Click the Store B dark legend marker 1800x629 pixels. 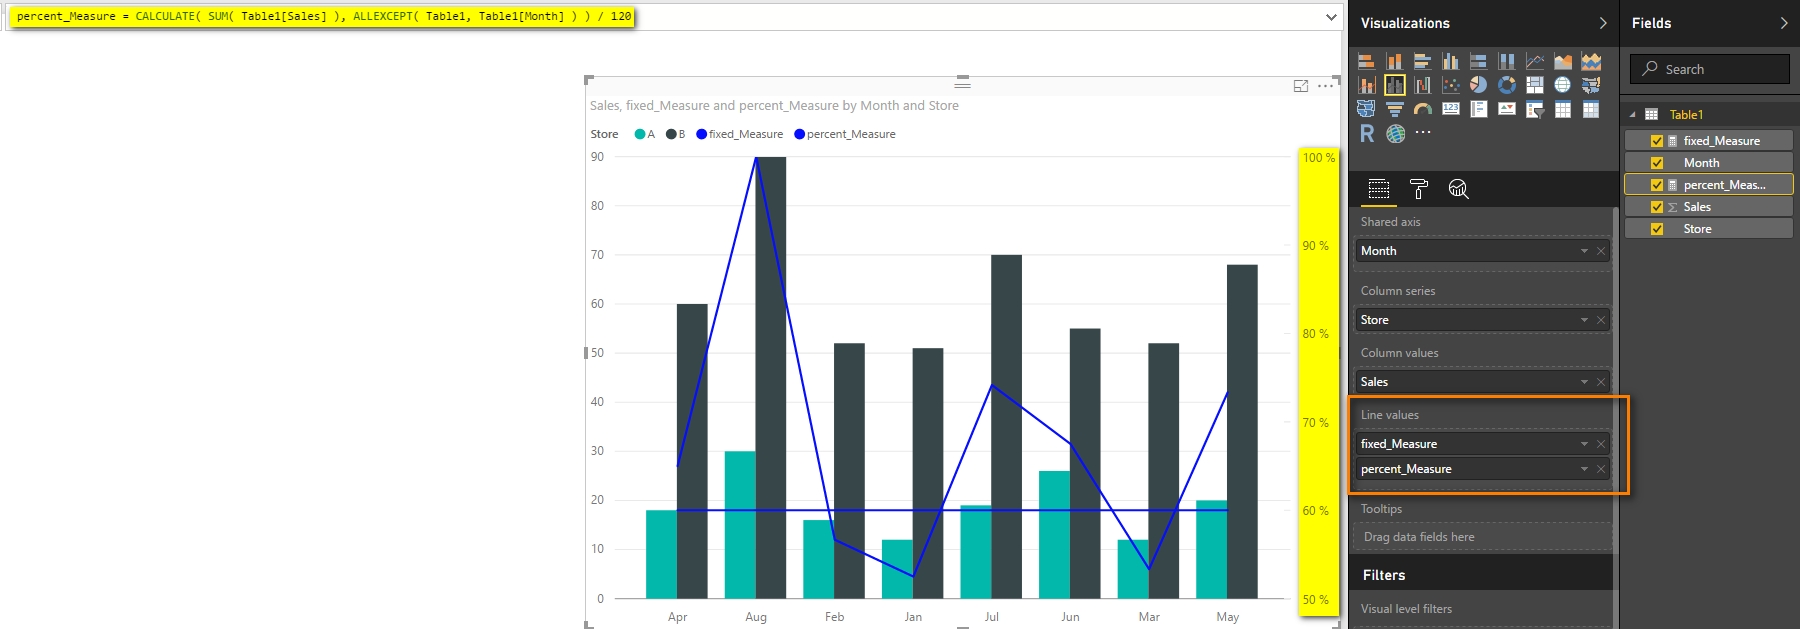(671, 134)
